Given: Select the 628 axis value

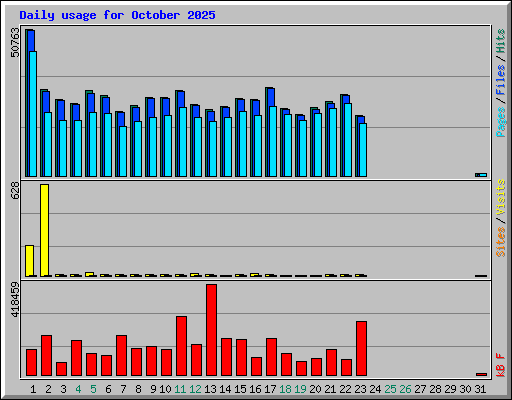Looking at the screenshot, I should (x=15, y=191).
